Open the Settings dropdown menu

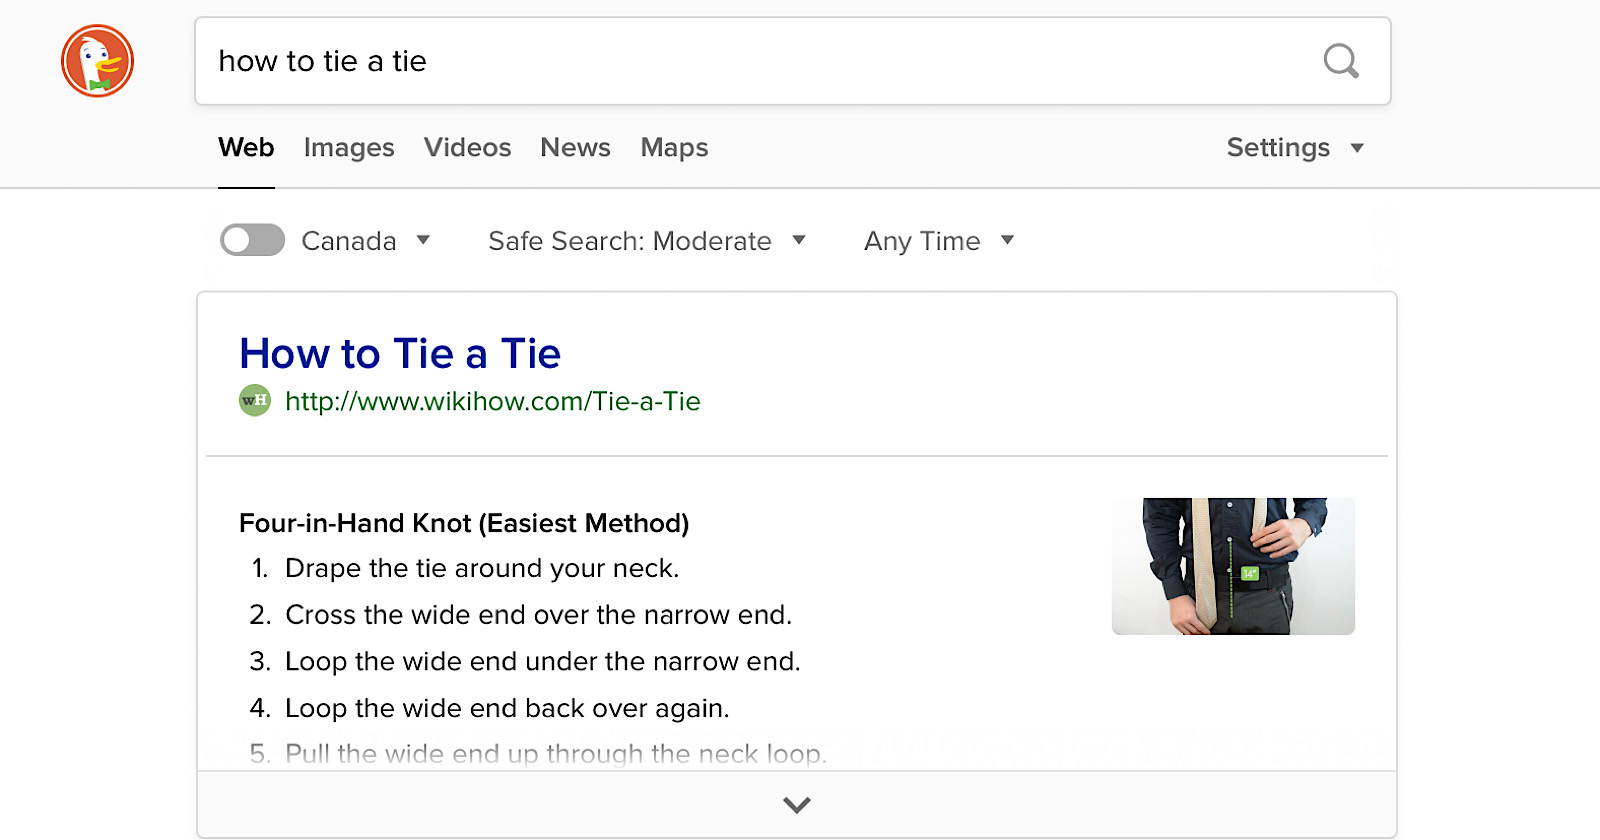(1294, 147)
